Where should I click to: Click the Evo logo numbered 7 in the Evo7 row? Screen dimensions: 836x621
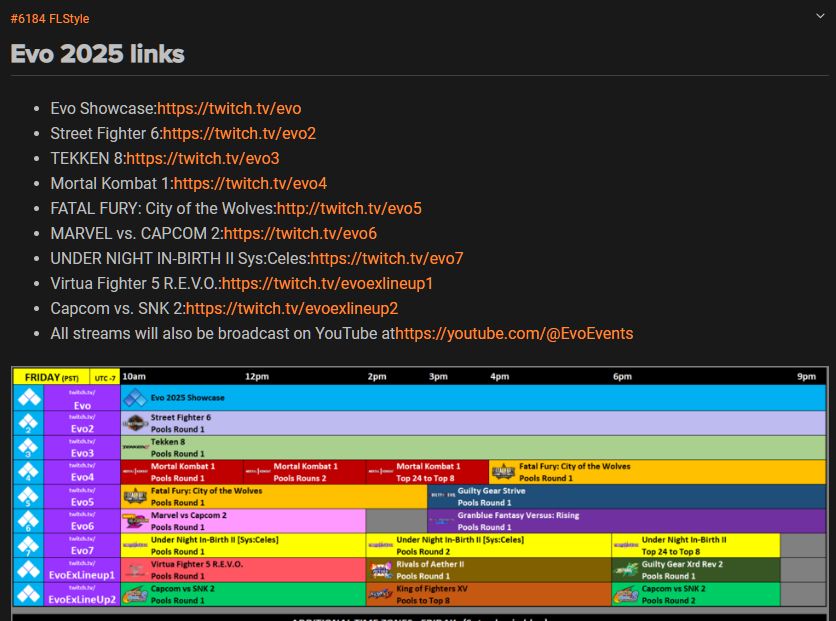[x=29, y=545]
